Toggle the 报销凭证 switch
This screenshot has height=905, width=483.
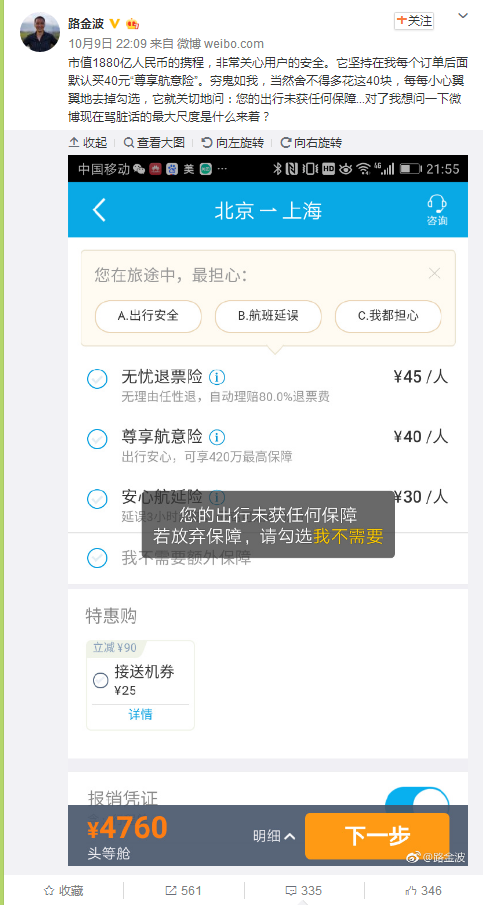(417, 798)
